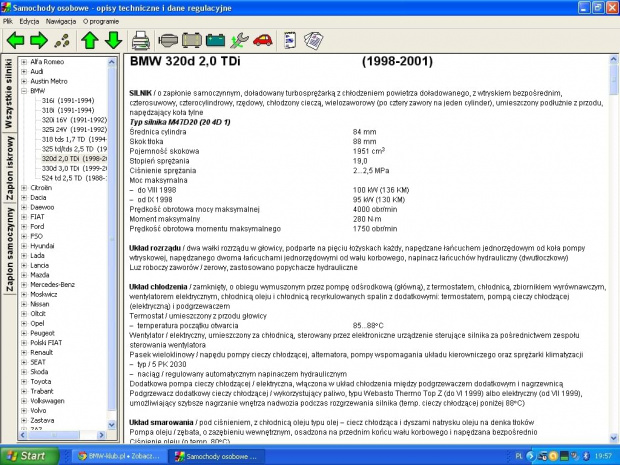620x465 pixels.
Task: Click the Układ smarowania heading
Action: [161, 422]
